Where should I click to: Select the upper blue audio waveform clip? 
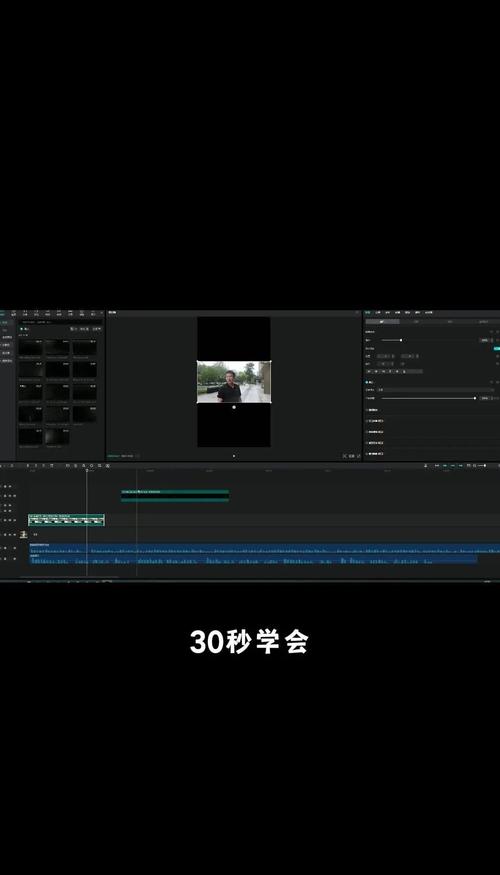point(265,549)
